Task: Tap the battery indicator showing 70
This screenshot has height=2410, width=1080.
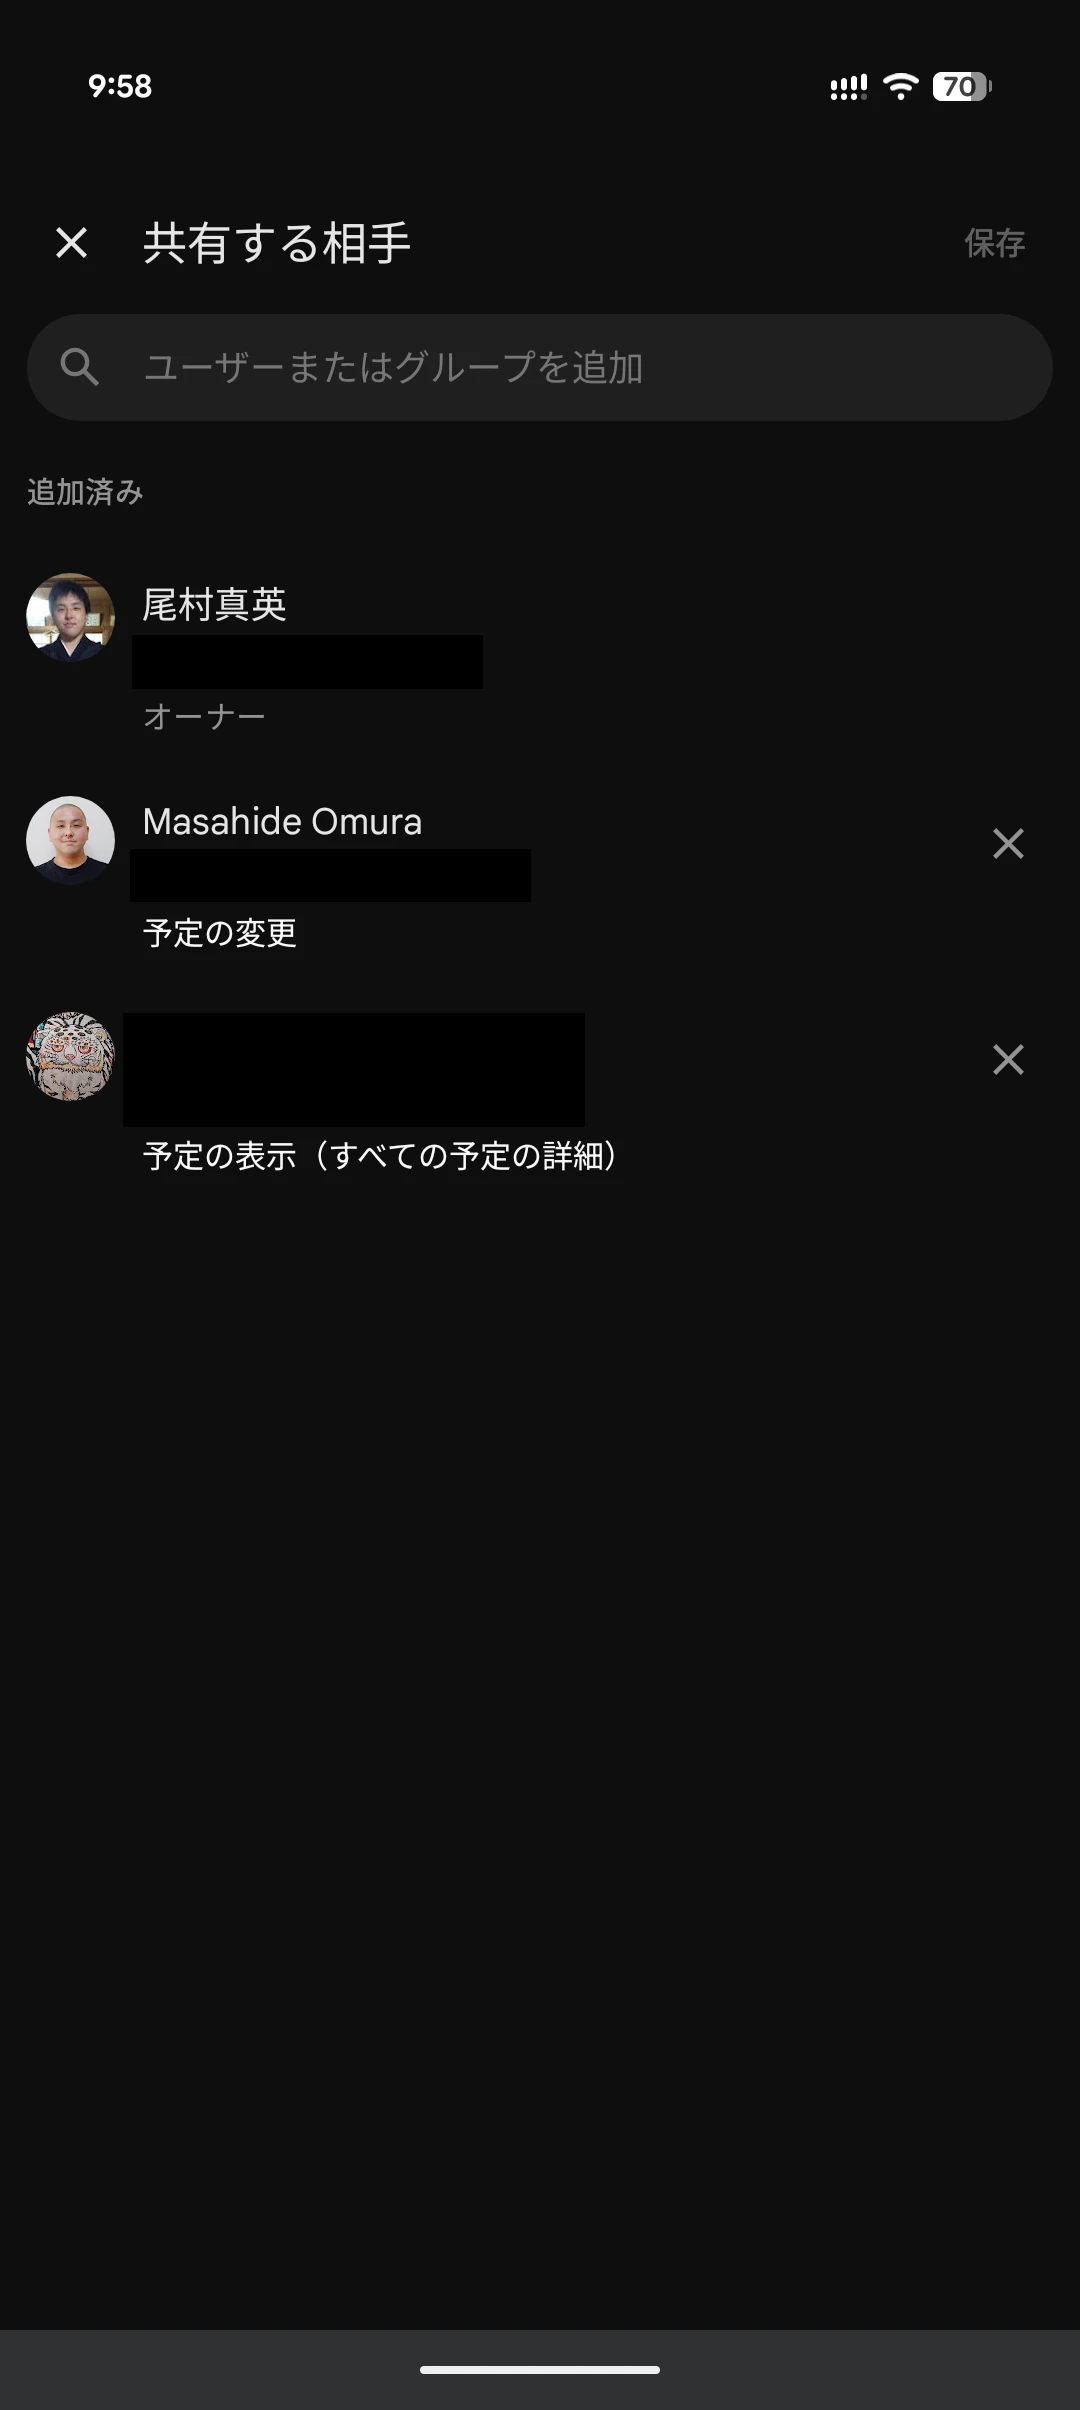Action: tap(962, 86)
